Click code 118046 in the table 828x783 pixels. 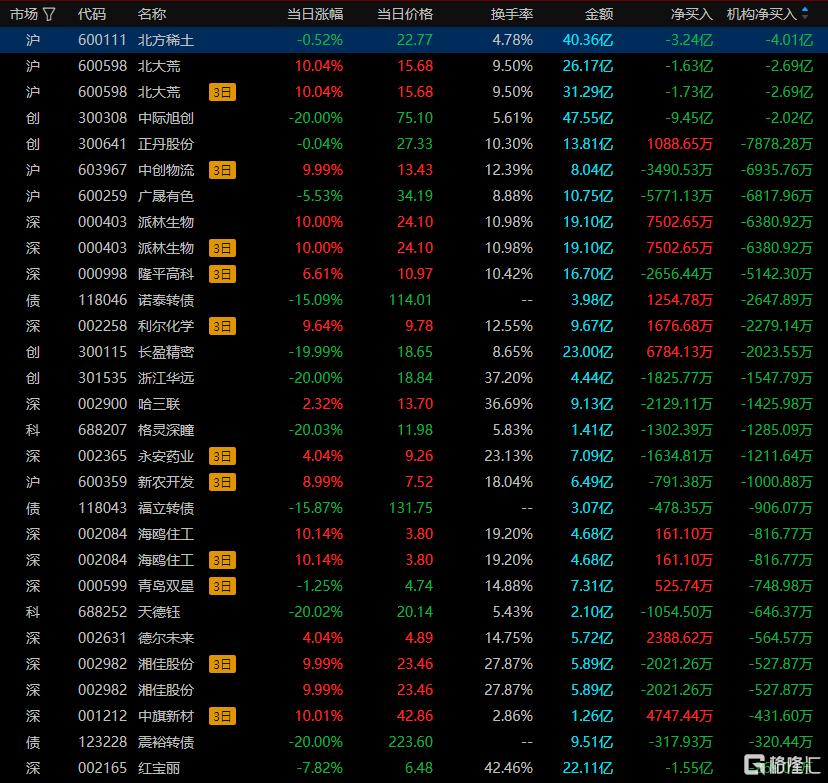point(102,300)
